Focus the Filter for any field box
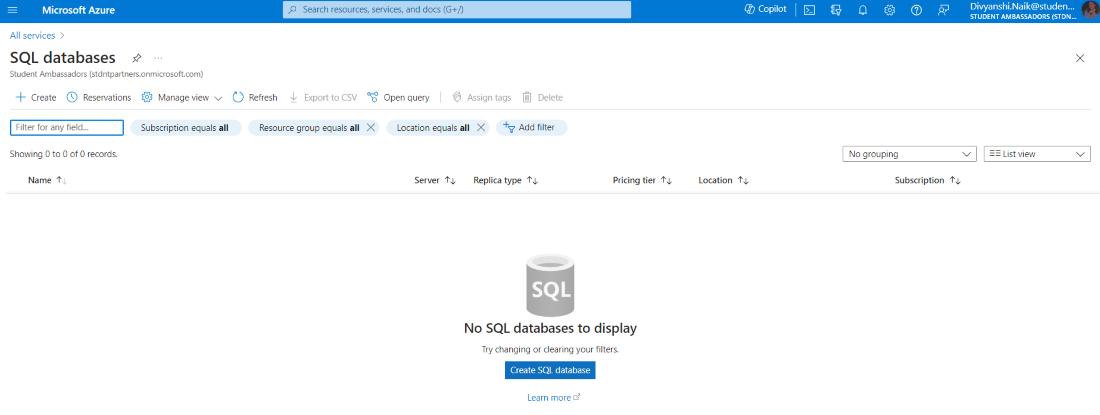The image size is (1100, 415). coord(67,128)
